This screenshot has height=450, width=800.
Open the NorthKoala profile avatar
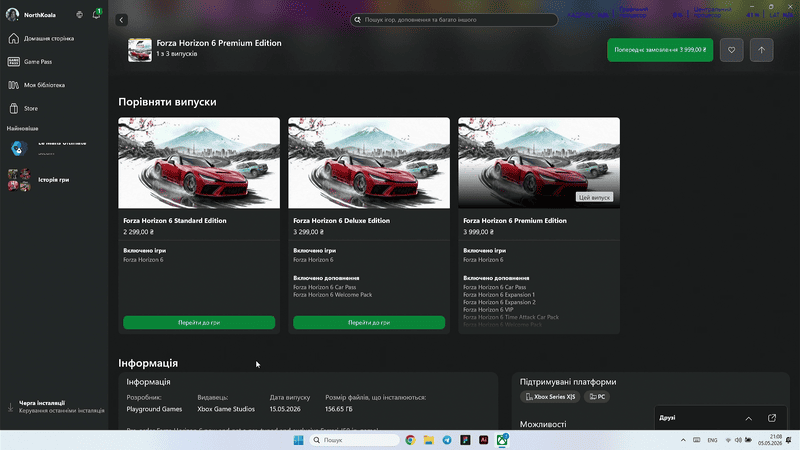point(12,15)
